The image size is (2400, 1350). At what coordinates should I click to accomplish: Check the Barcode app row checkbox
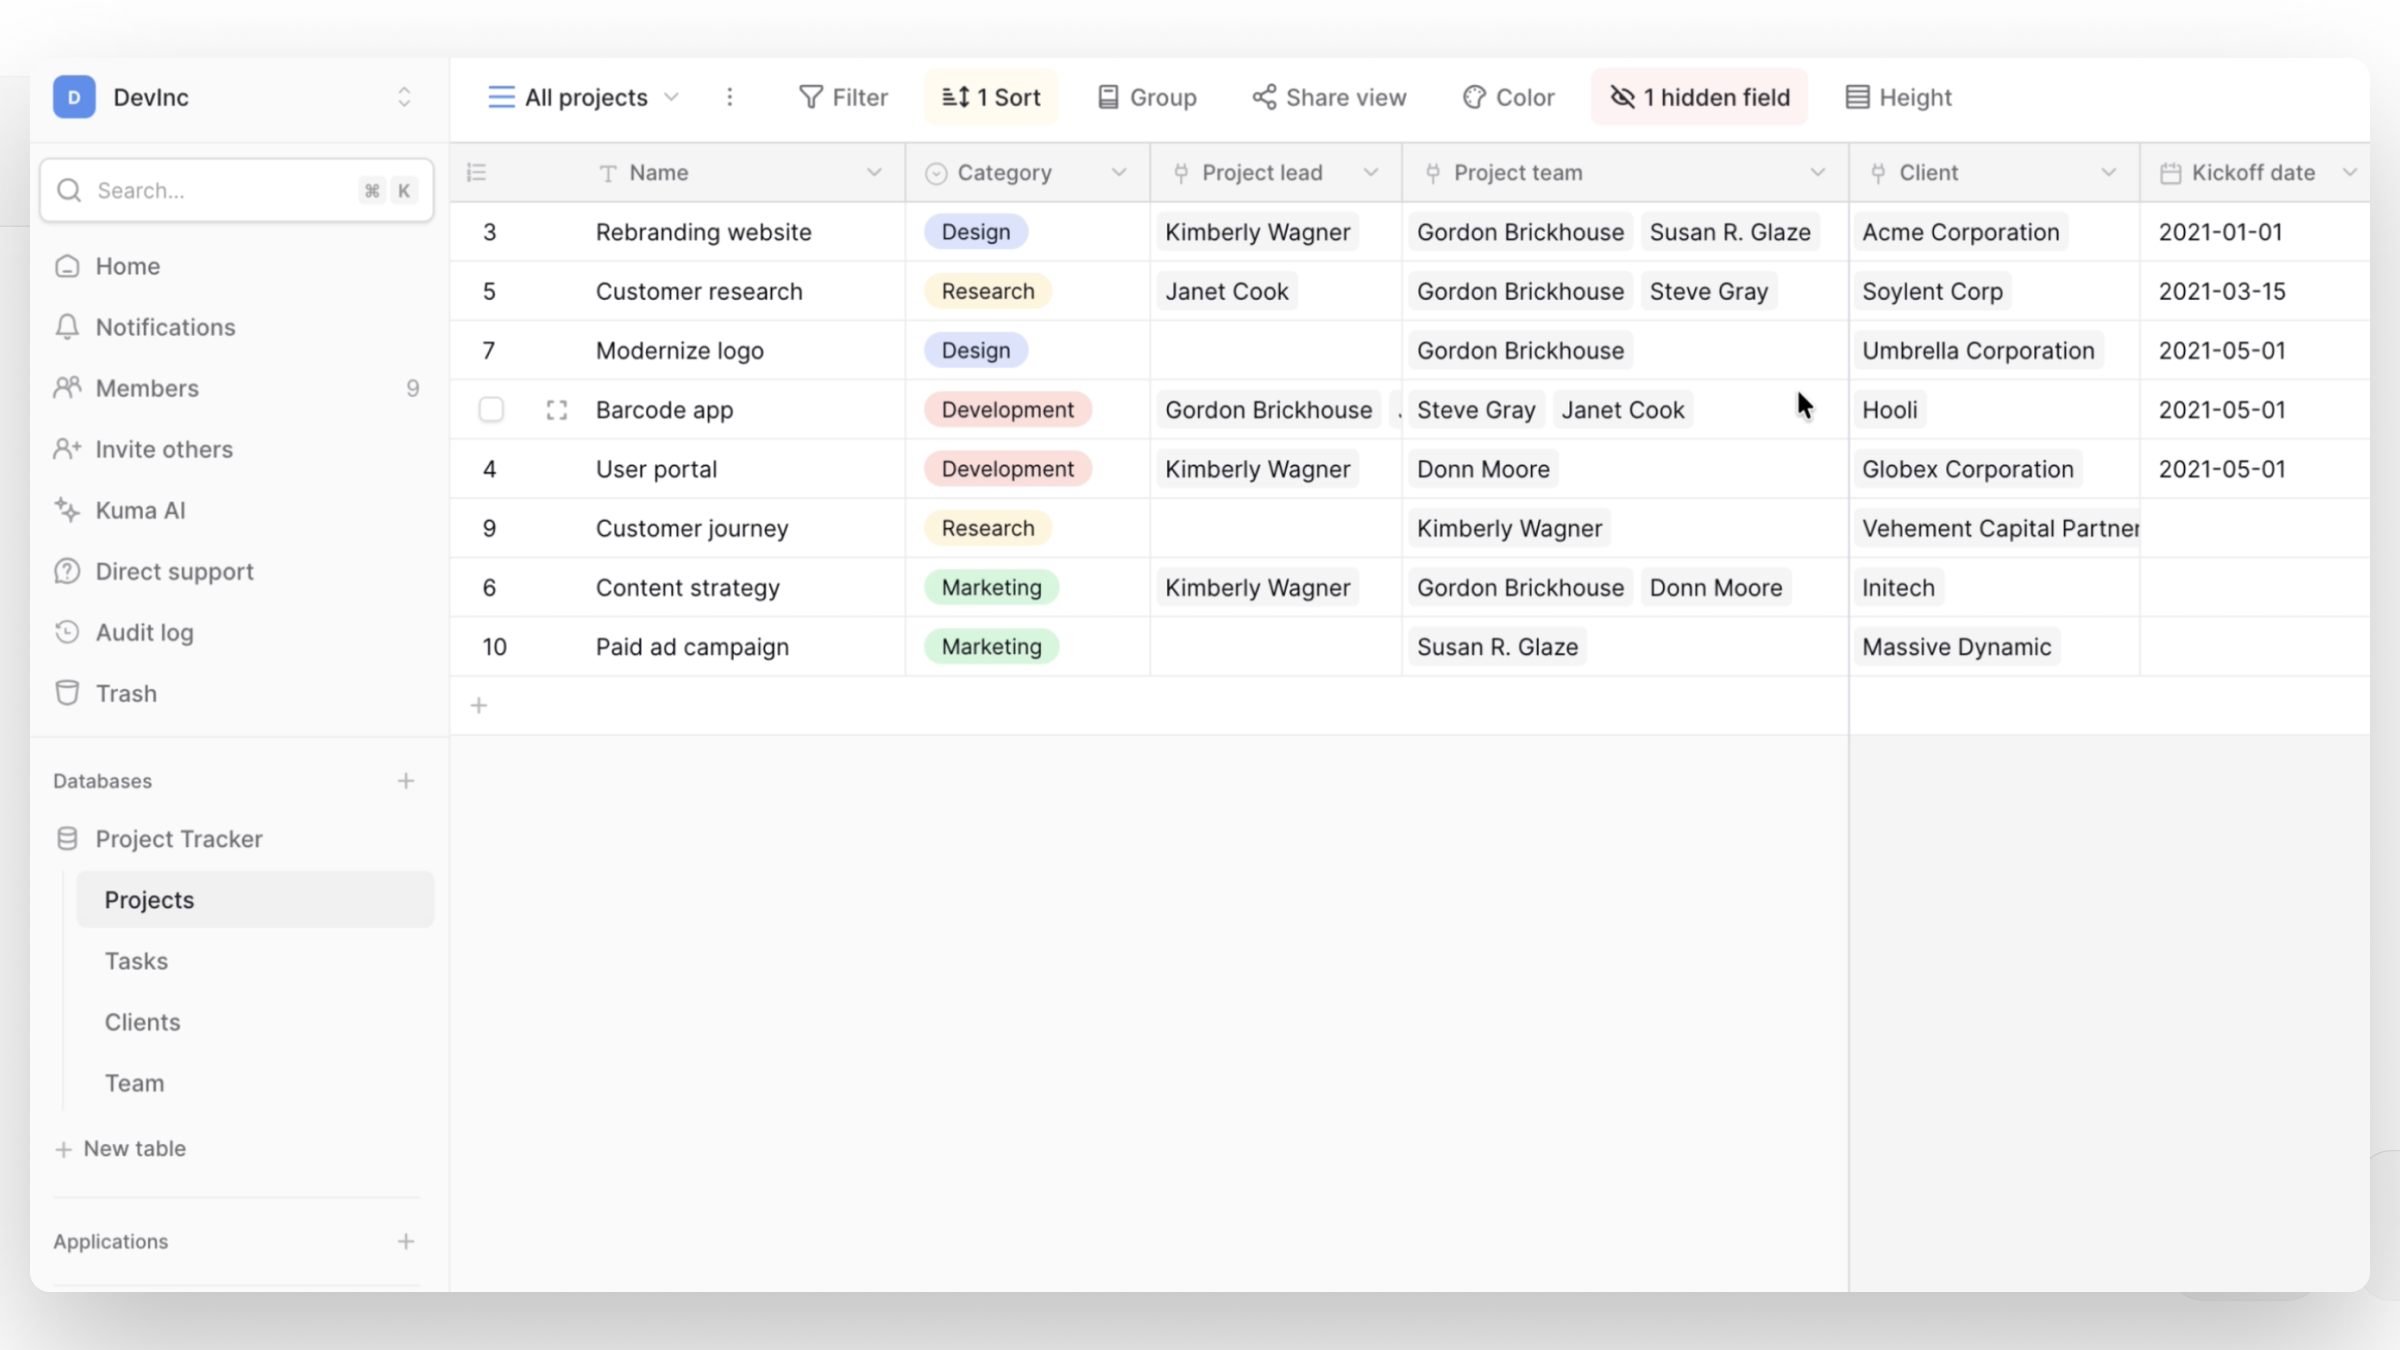point(491,410)
